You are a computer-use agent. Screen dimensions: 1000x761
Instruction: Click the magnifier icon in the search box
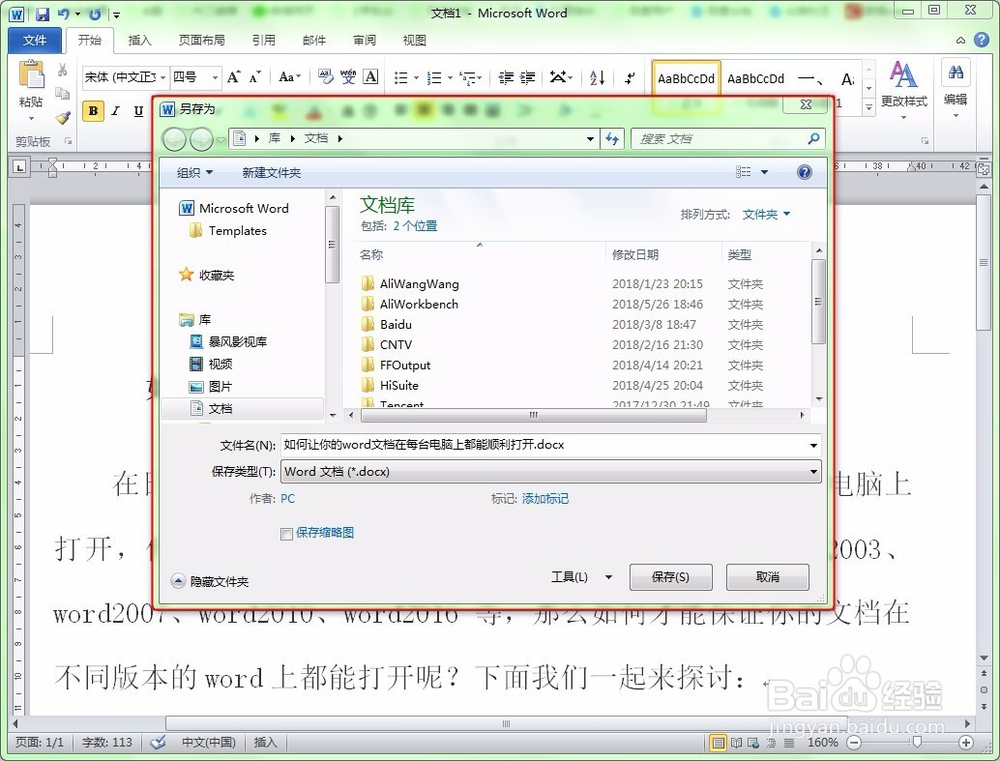tap(813, 138)
